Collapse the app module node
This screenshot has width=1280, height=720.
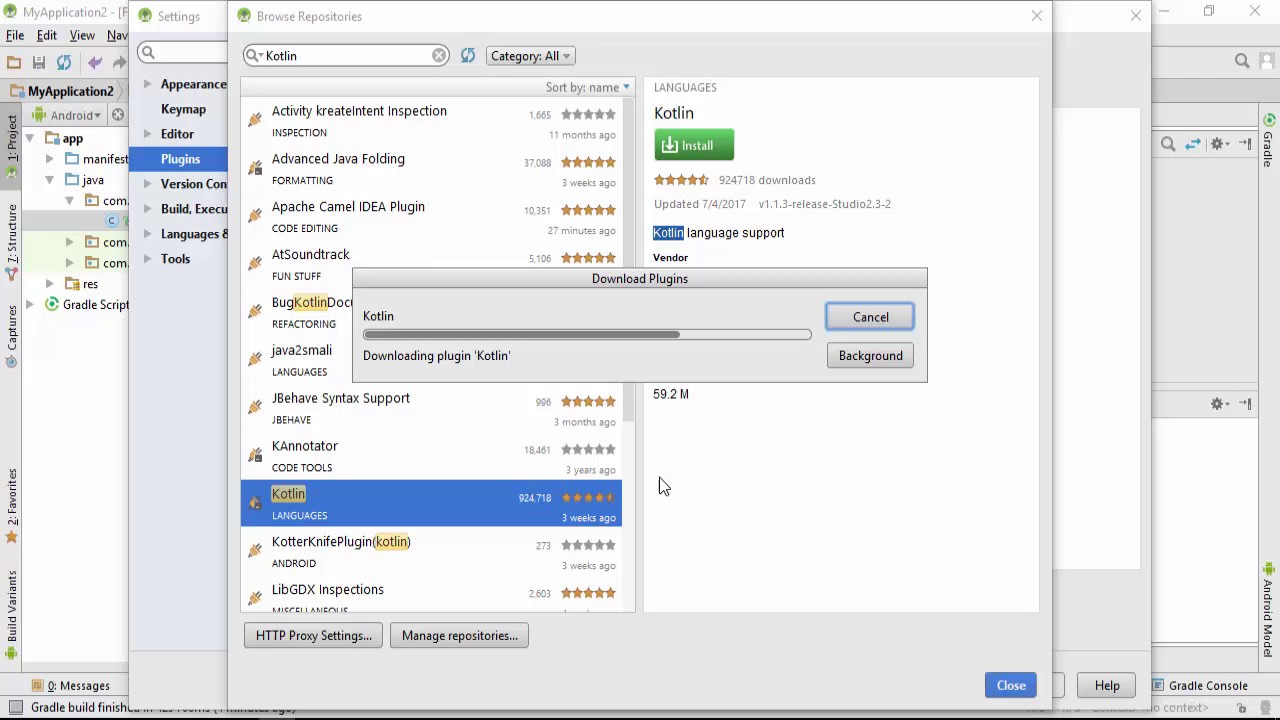coord(30,138)
